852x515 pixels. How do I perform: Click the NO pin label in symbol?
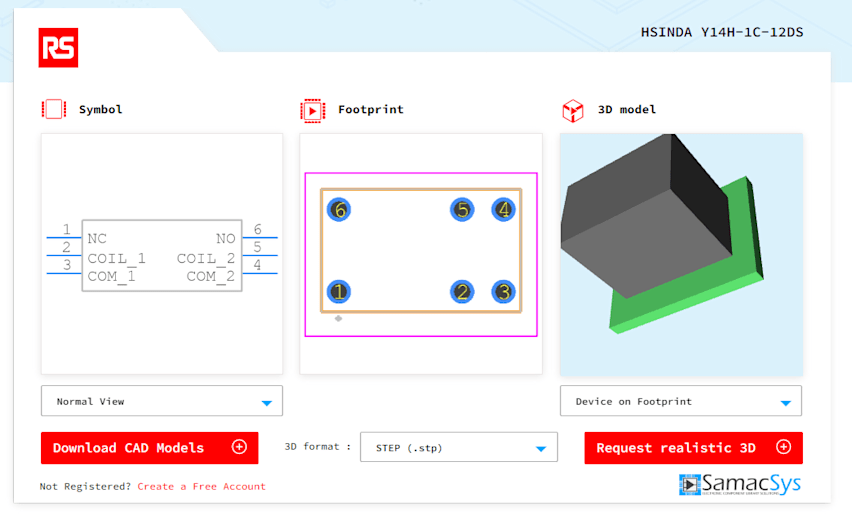225,238
